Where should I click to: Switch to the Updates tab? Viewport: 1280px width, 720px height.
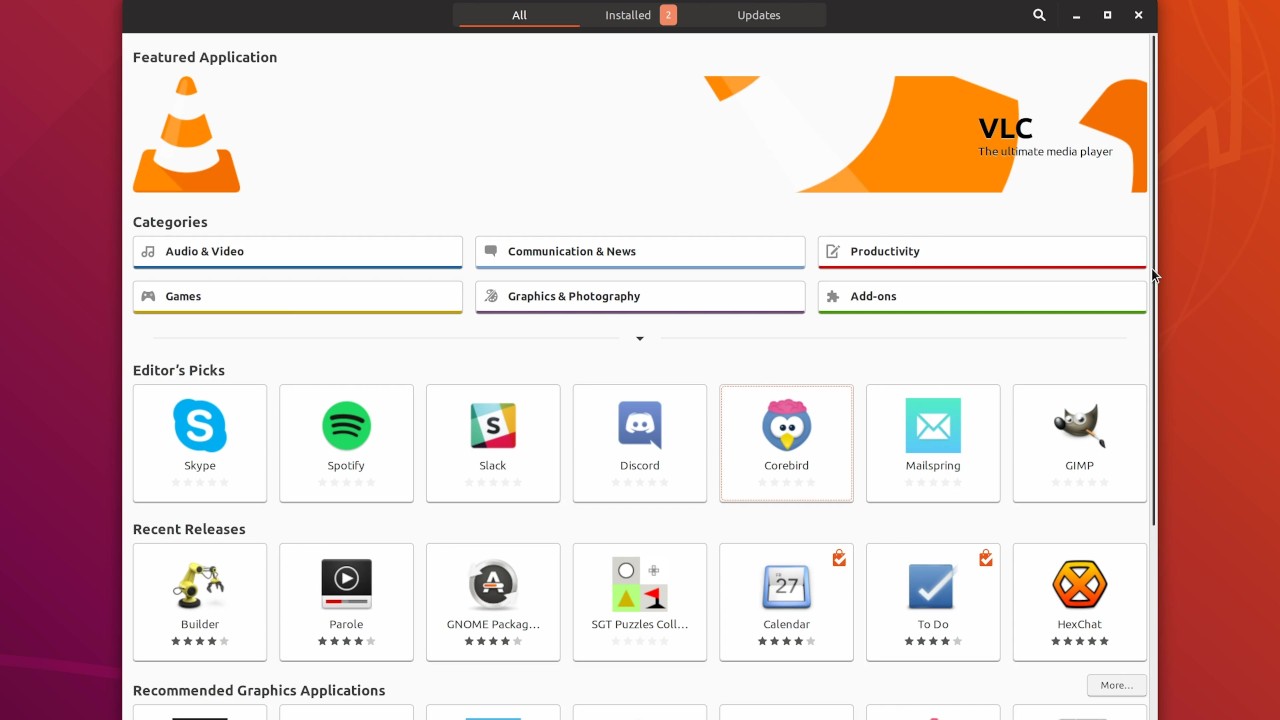[758, 15]
